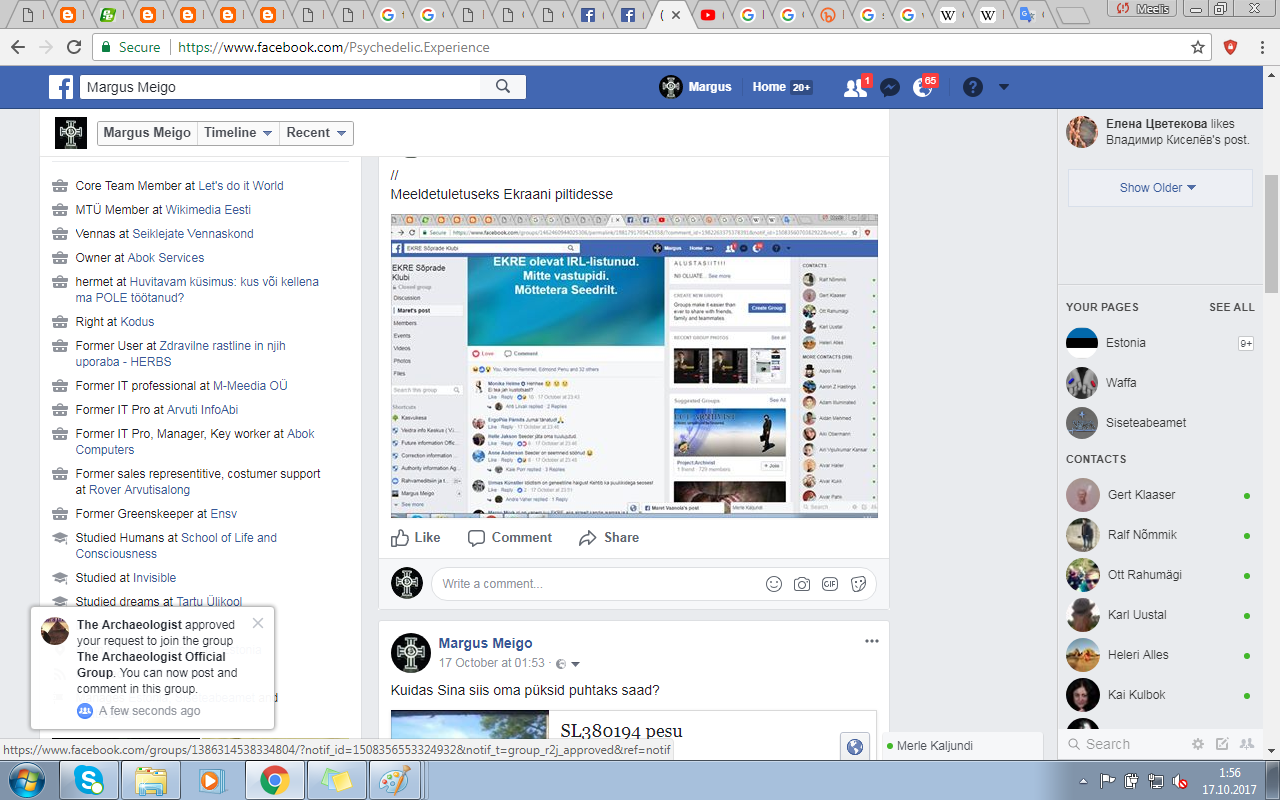This screenshot has height=800, width=1280.
Task: Open Windows Explorer from the taskbar
Action: pos(150,779)
